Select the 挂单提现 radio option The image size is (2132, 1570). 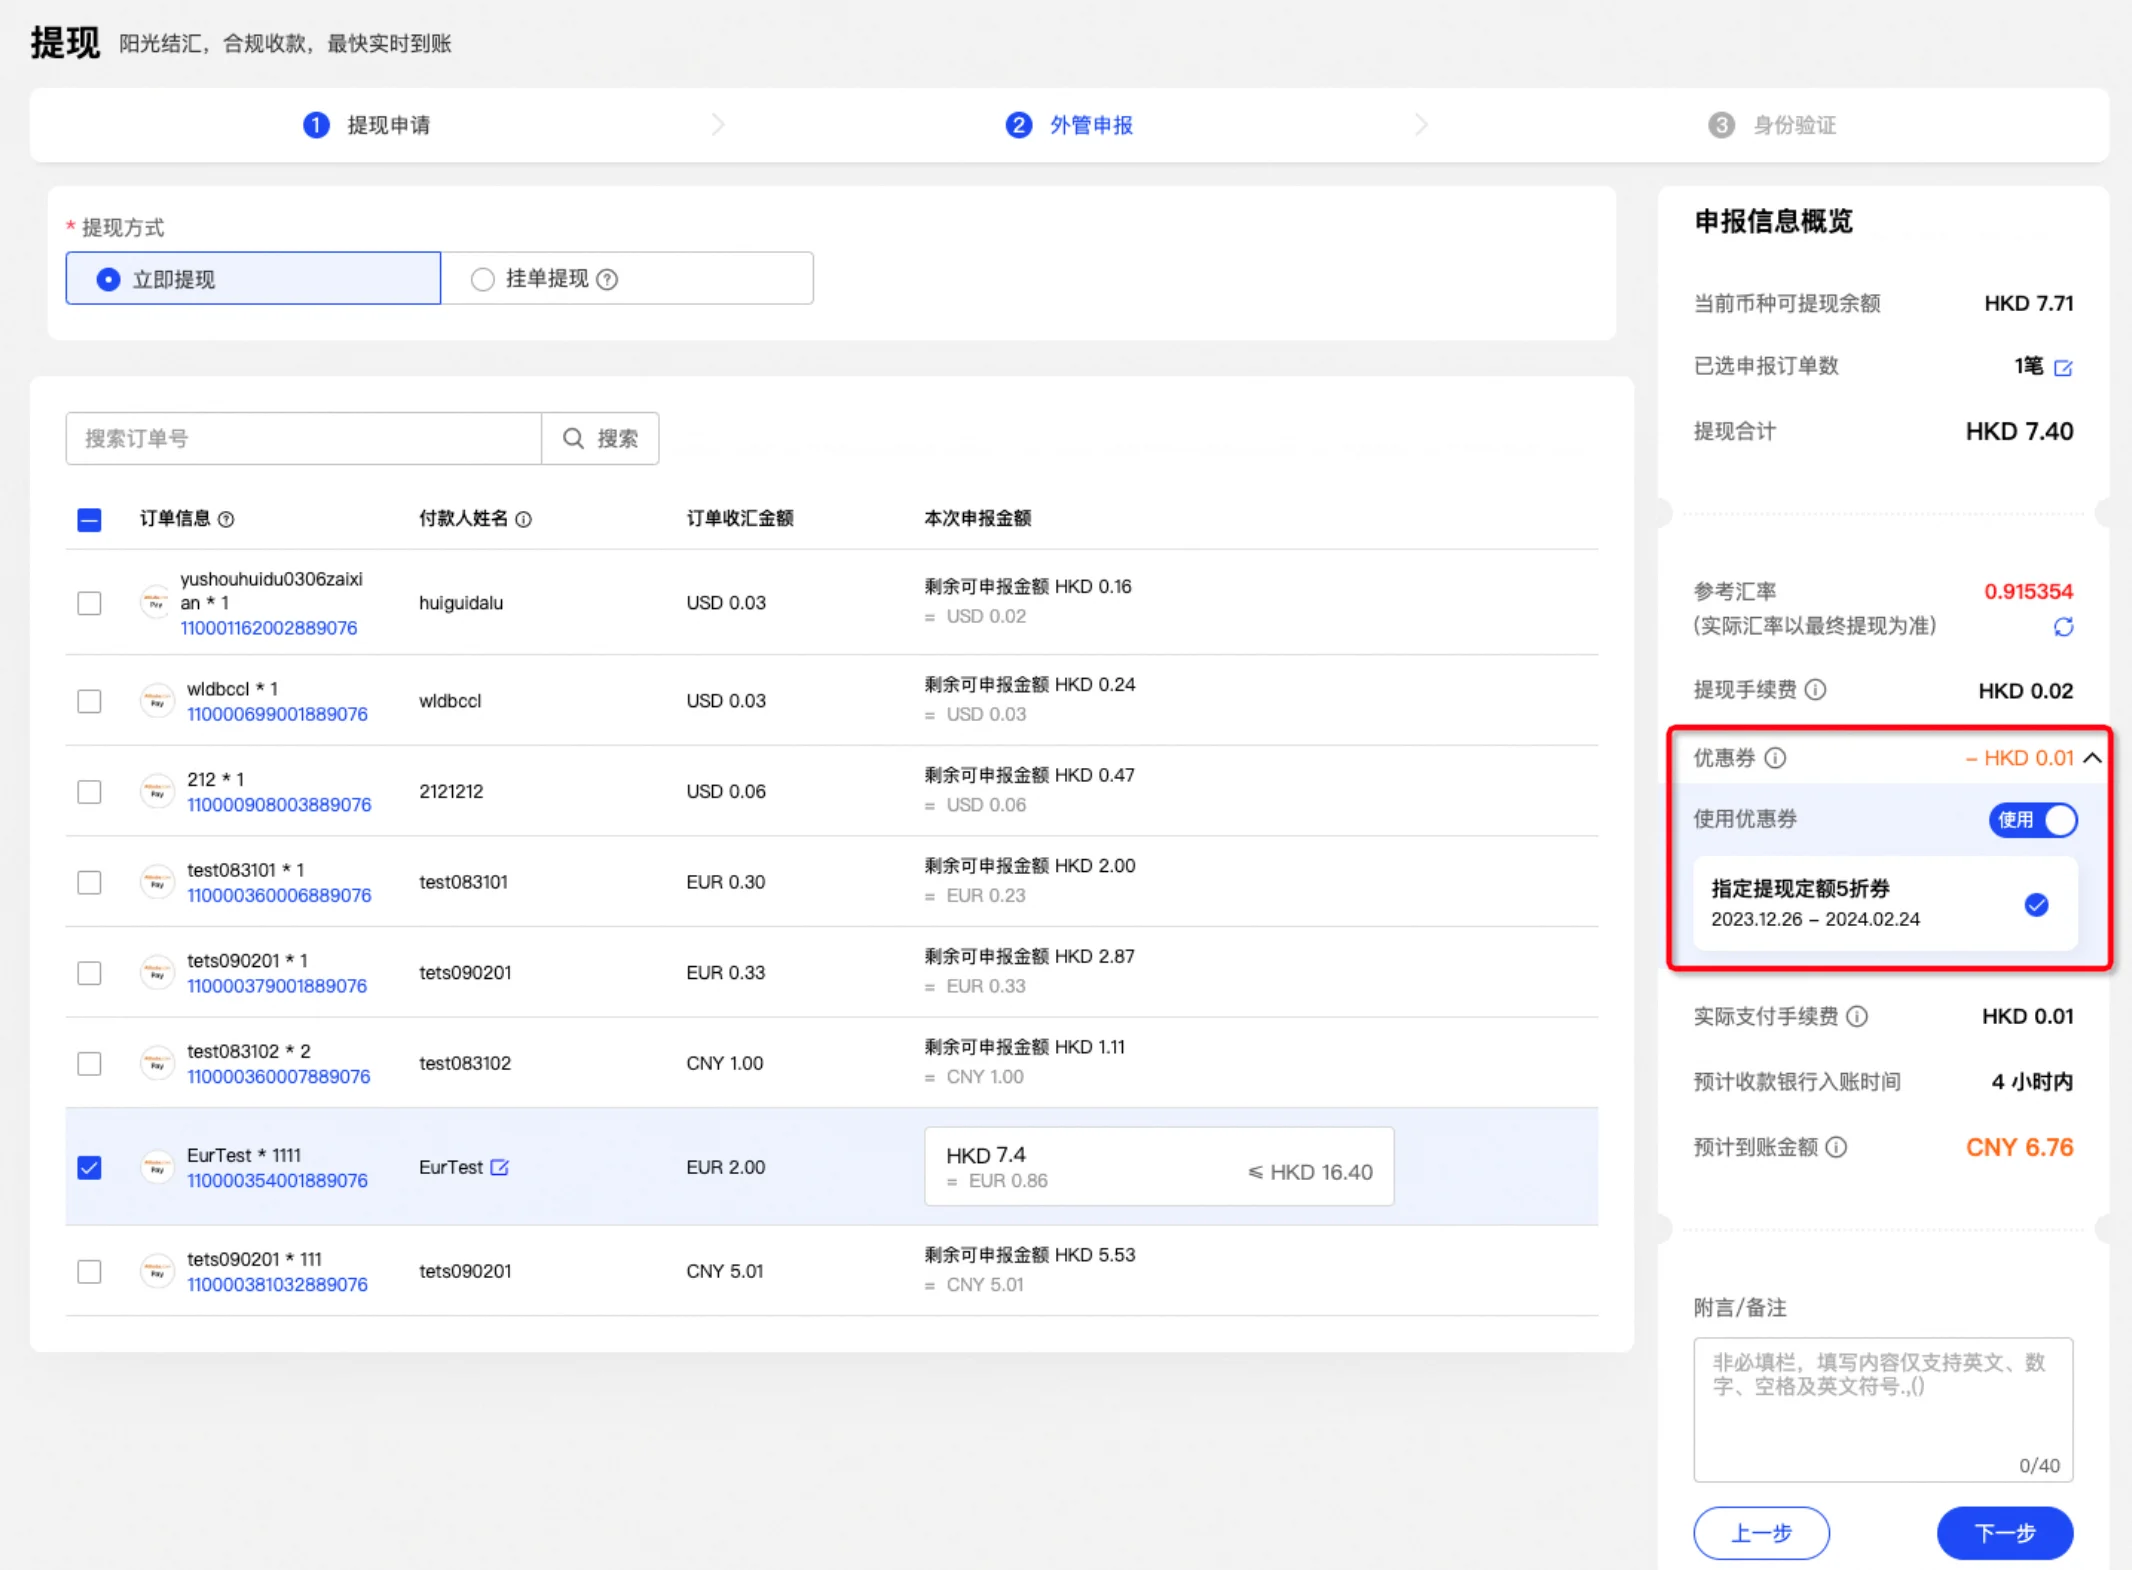coord(483,279)
